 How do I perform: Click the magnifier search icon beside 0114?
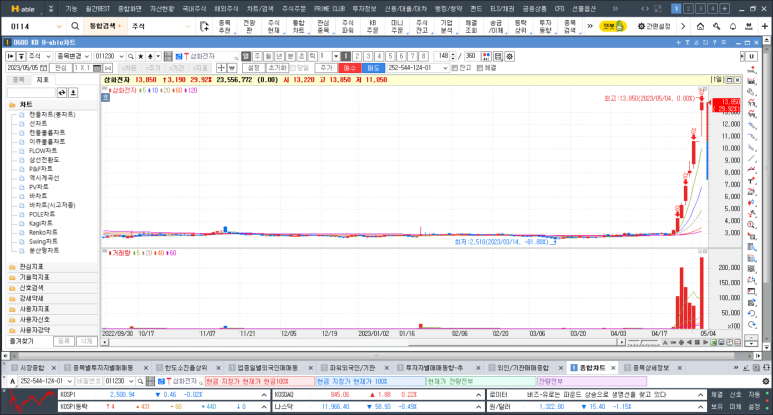click(75, 26)
